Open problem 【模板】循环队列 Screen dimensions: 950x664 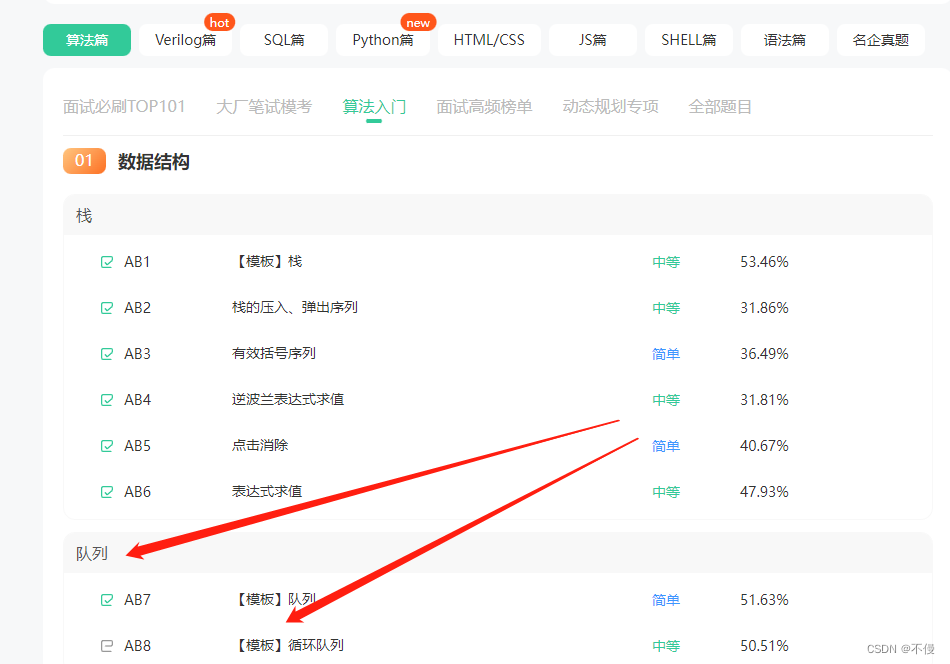pos(288,646)
